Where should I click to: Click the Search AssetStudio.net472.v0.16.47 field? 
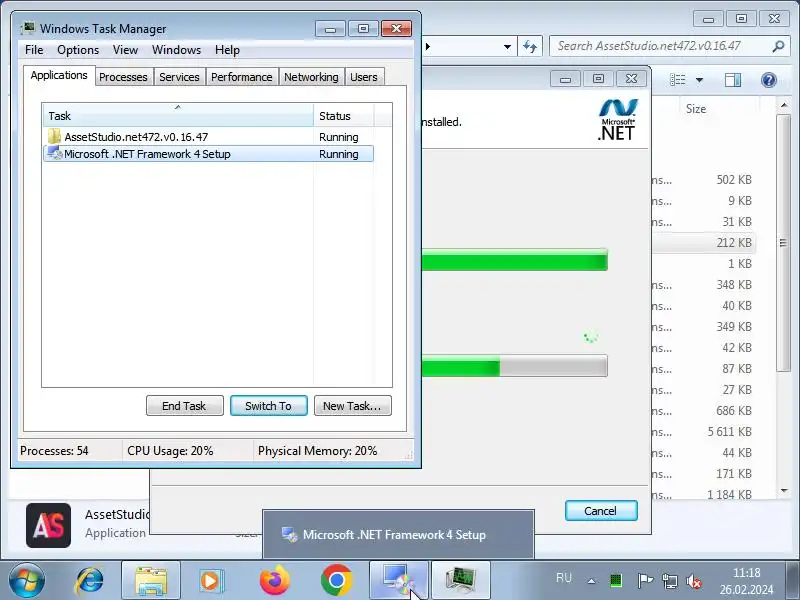(670, 46)
